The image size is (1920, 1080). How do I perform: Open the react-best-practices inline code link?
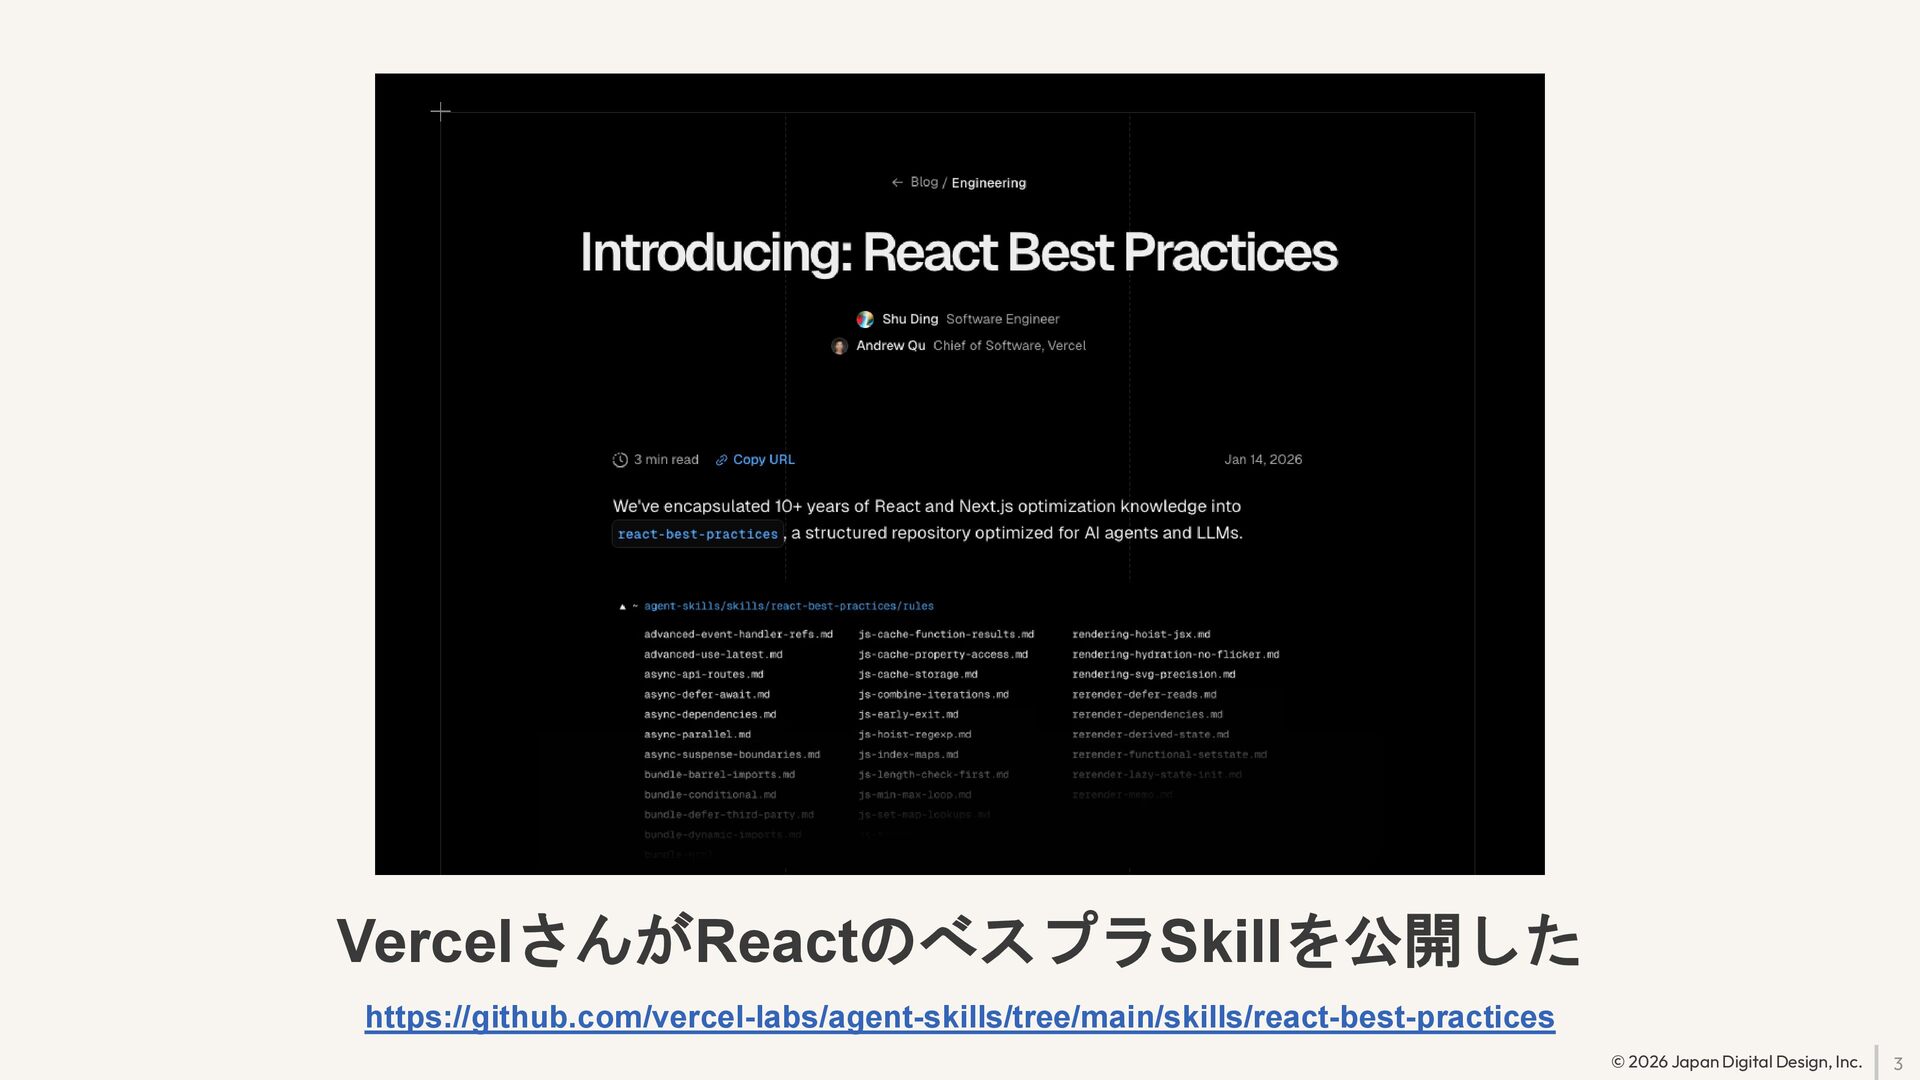pos(697,534)
